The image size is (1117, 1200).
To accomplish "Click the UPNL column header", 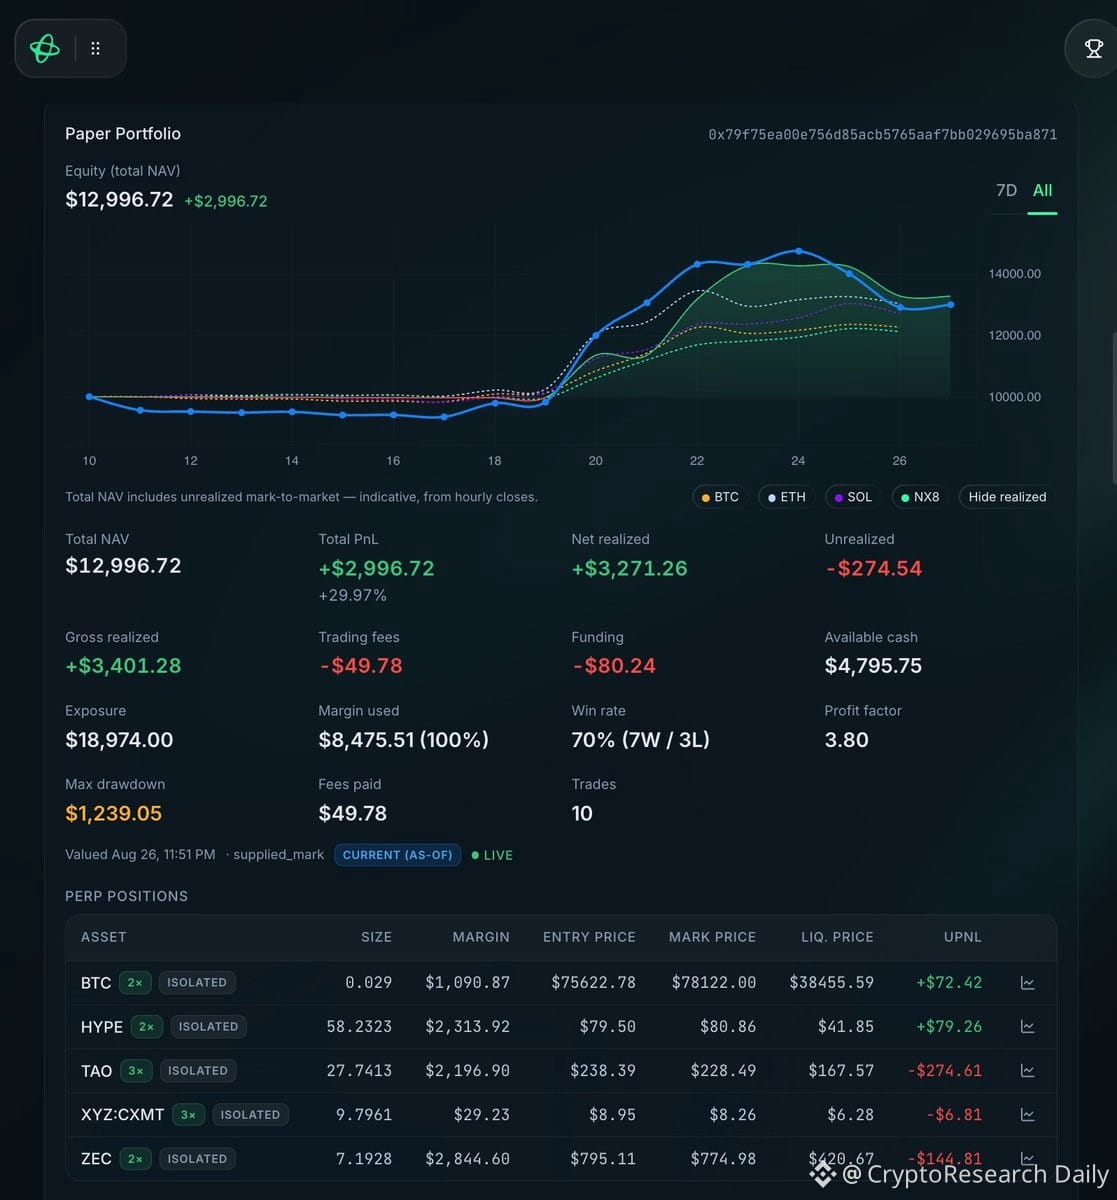I will pyautogui.click(x=963, y=937).
